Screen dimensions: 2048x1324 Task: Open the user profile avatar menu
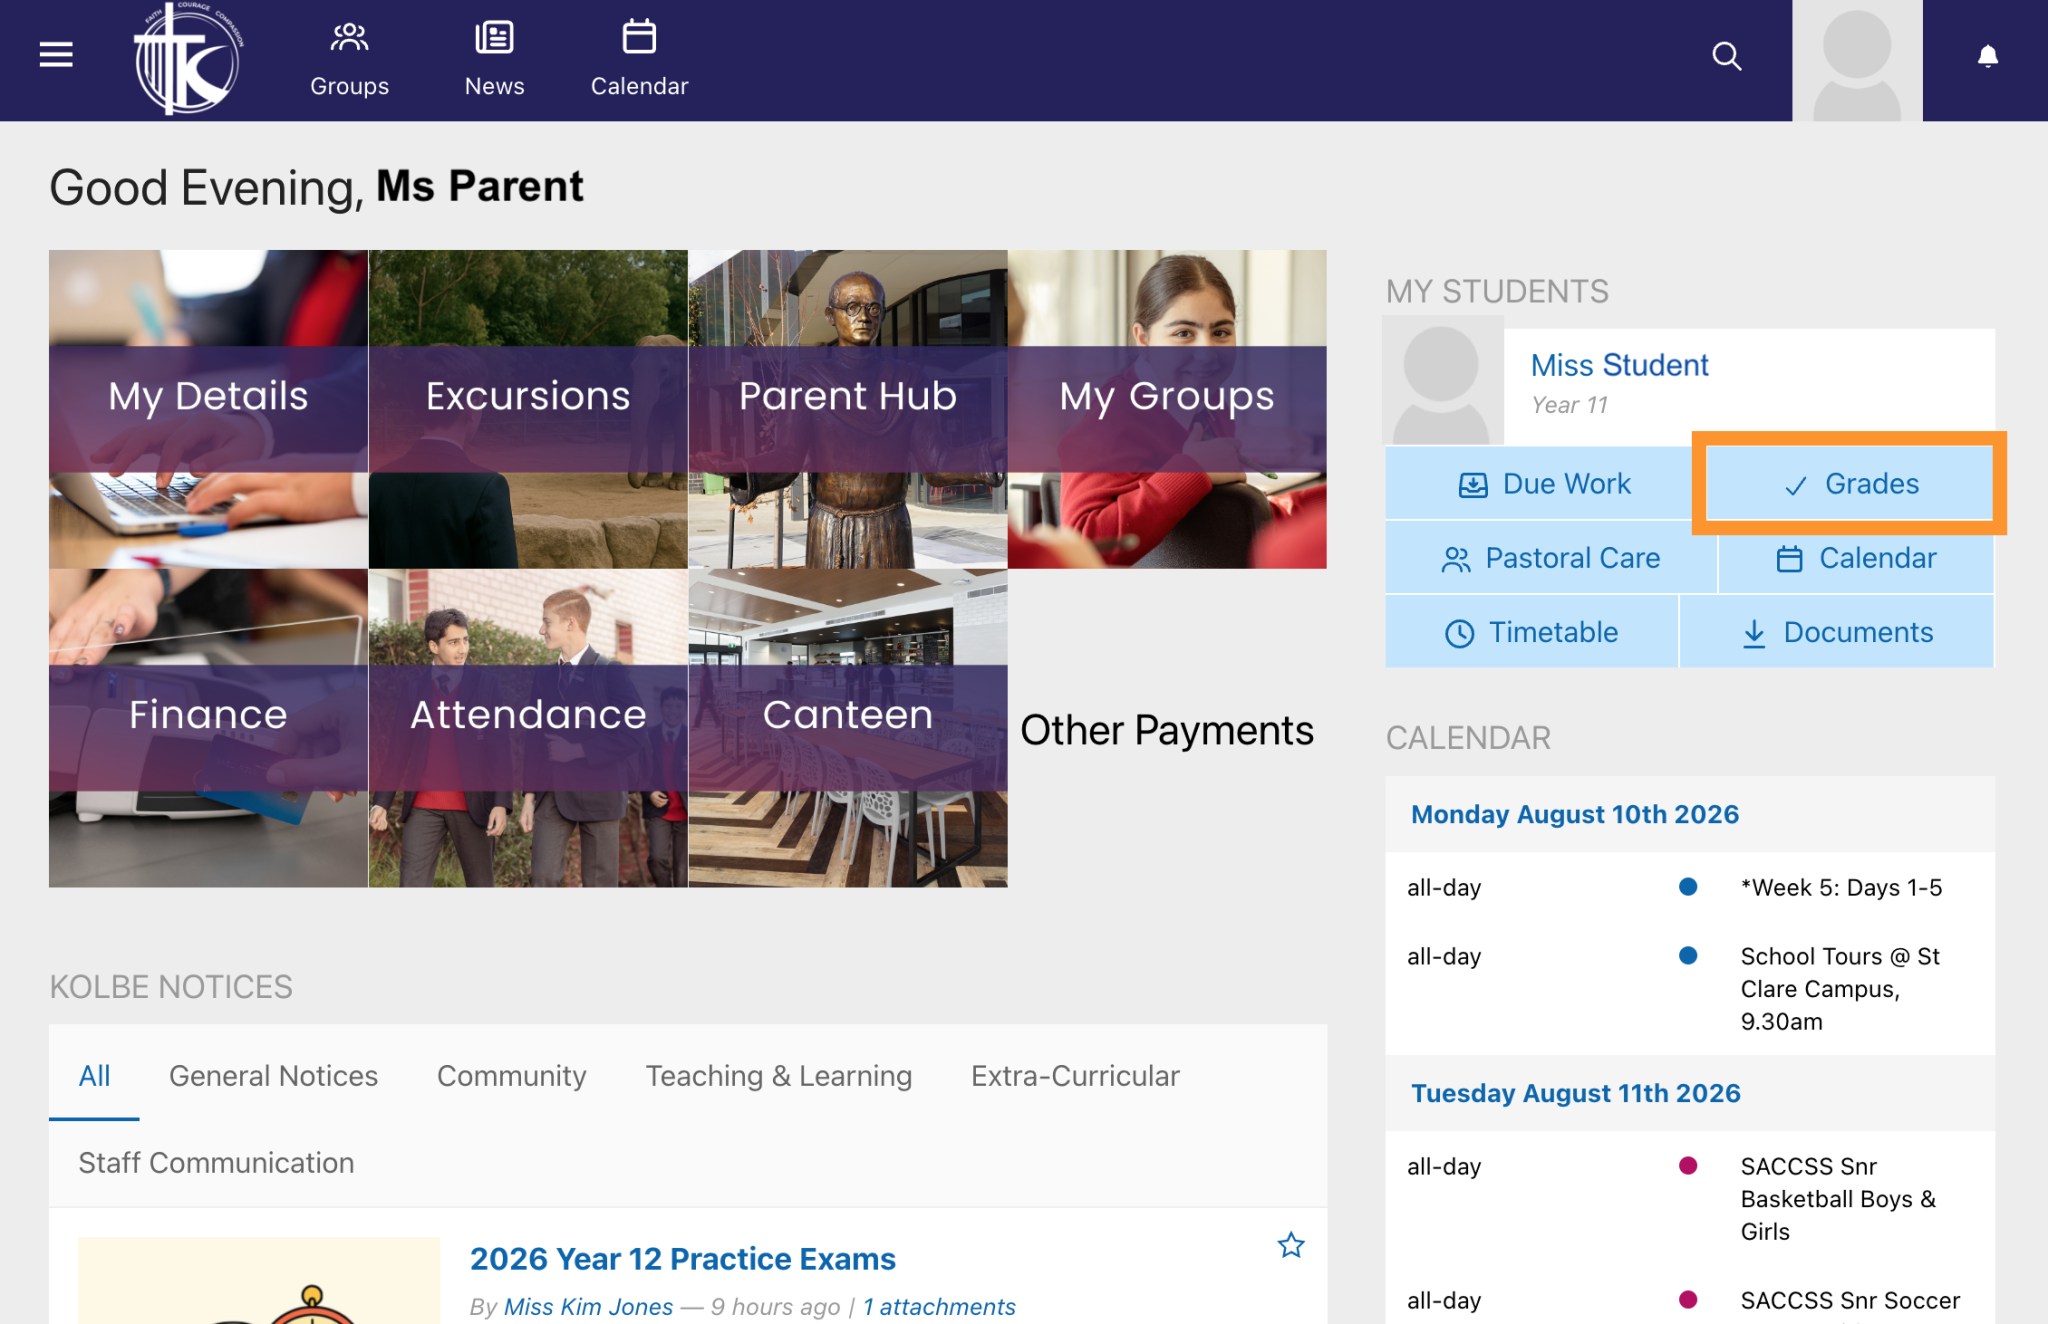(1857, 60)
